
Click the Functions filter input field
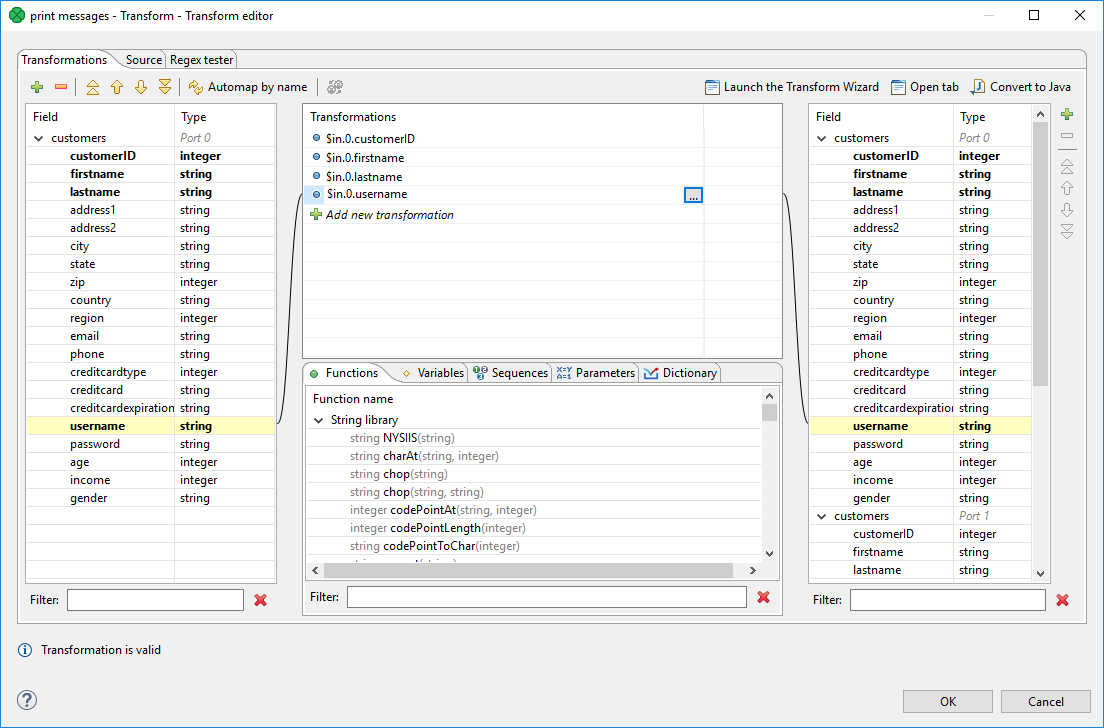pos(546,597)
